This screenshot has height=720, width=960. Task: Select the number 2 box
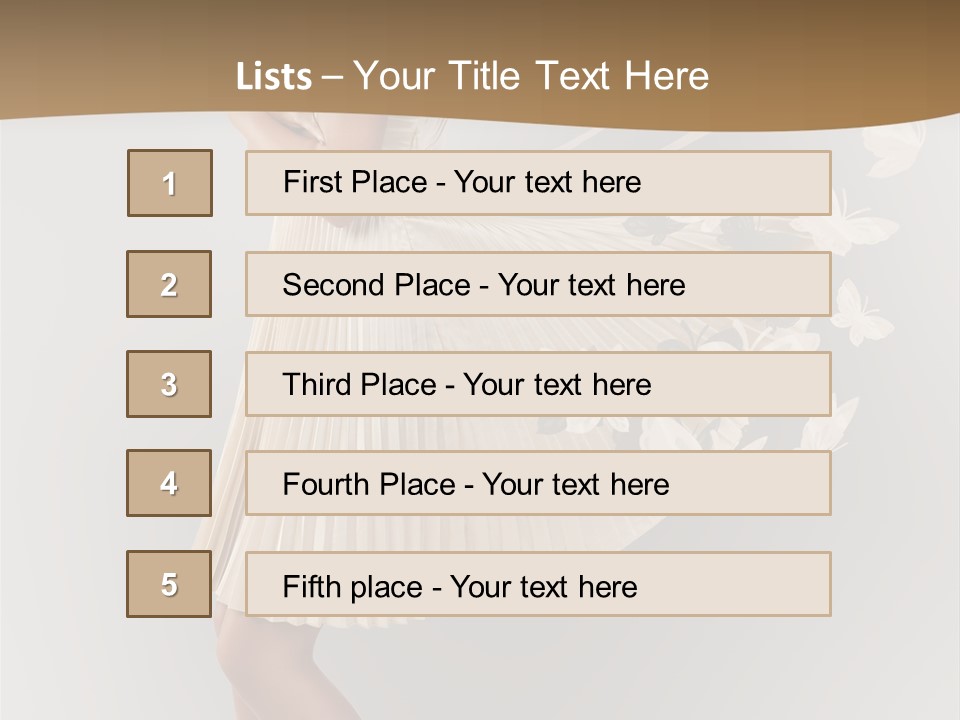(x=169, y=284)
